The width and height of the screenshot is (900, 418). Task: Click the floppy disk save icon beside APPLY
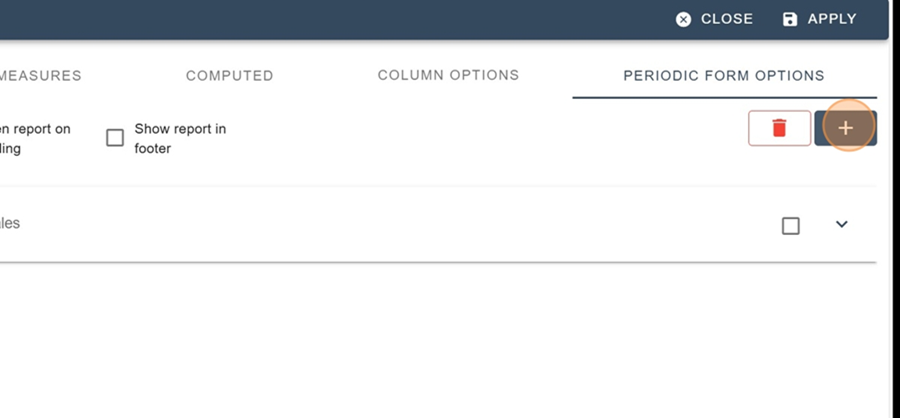[x=790, y=19]
